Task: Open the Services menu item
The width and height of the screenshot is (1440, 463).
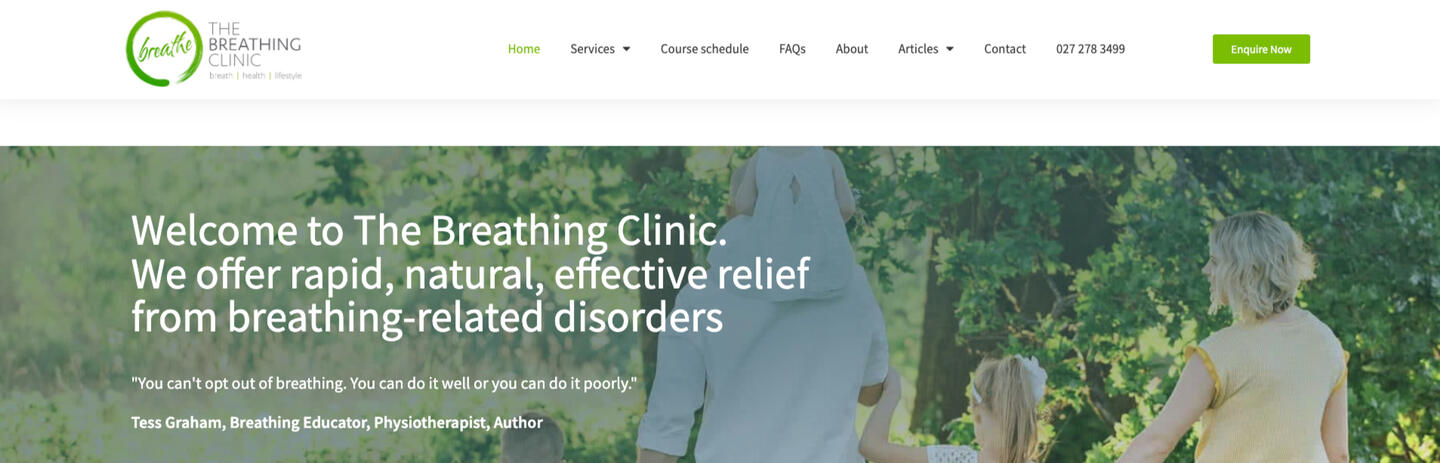Action: pos(592,49)
